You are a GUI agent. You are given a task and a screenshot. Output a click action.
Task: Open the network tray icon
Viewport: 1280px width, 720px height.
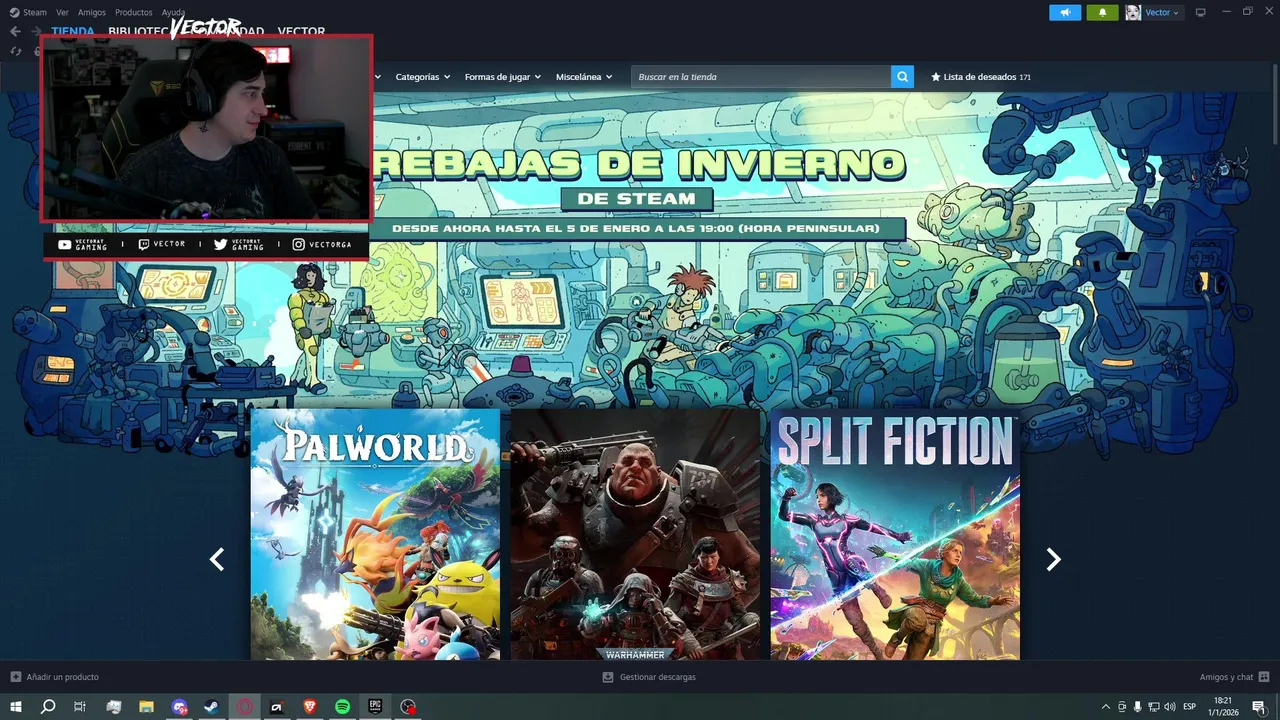[1154, 707]
